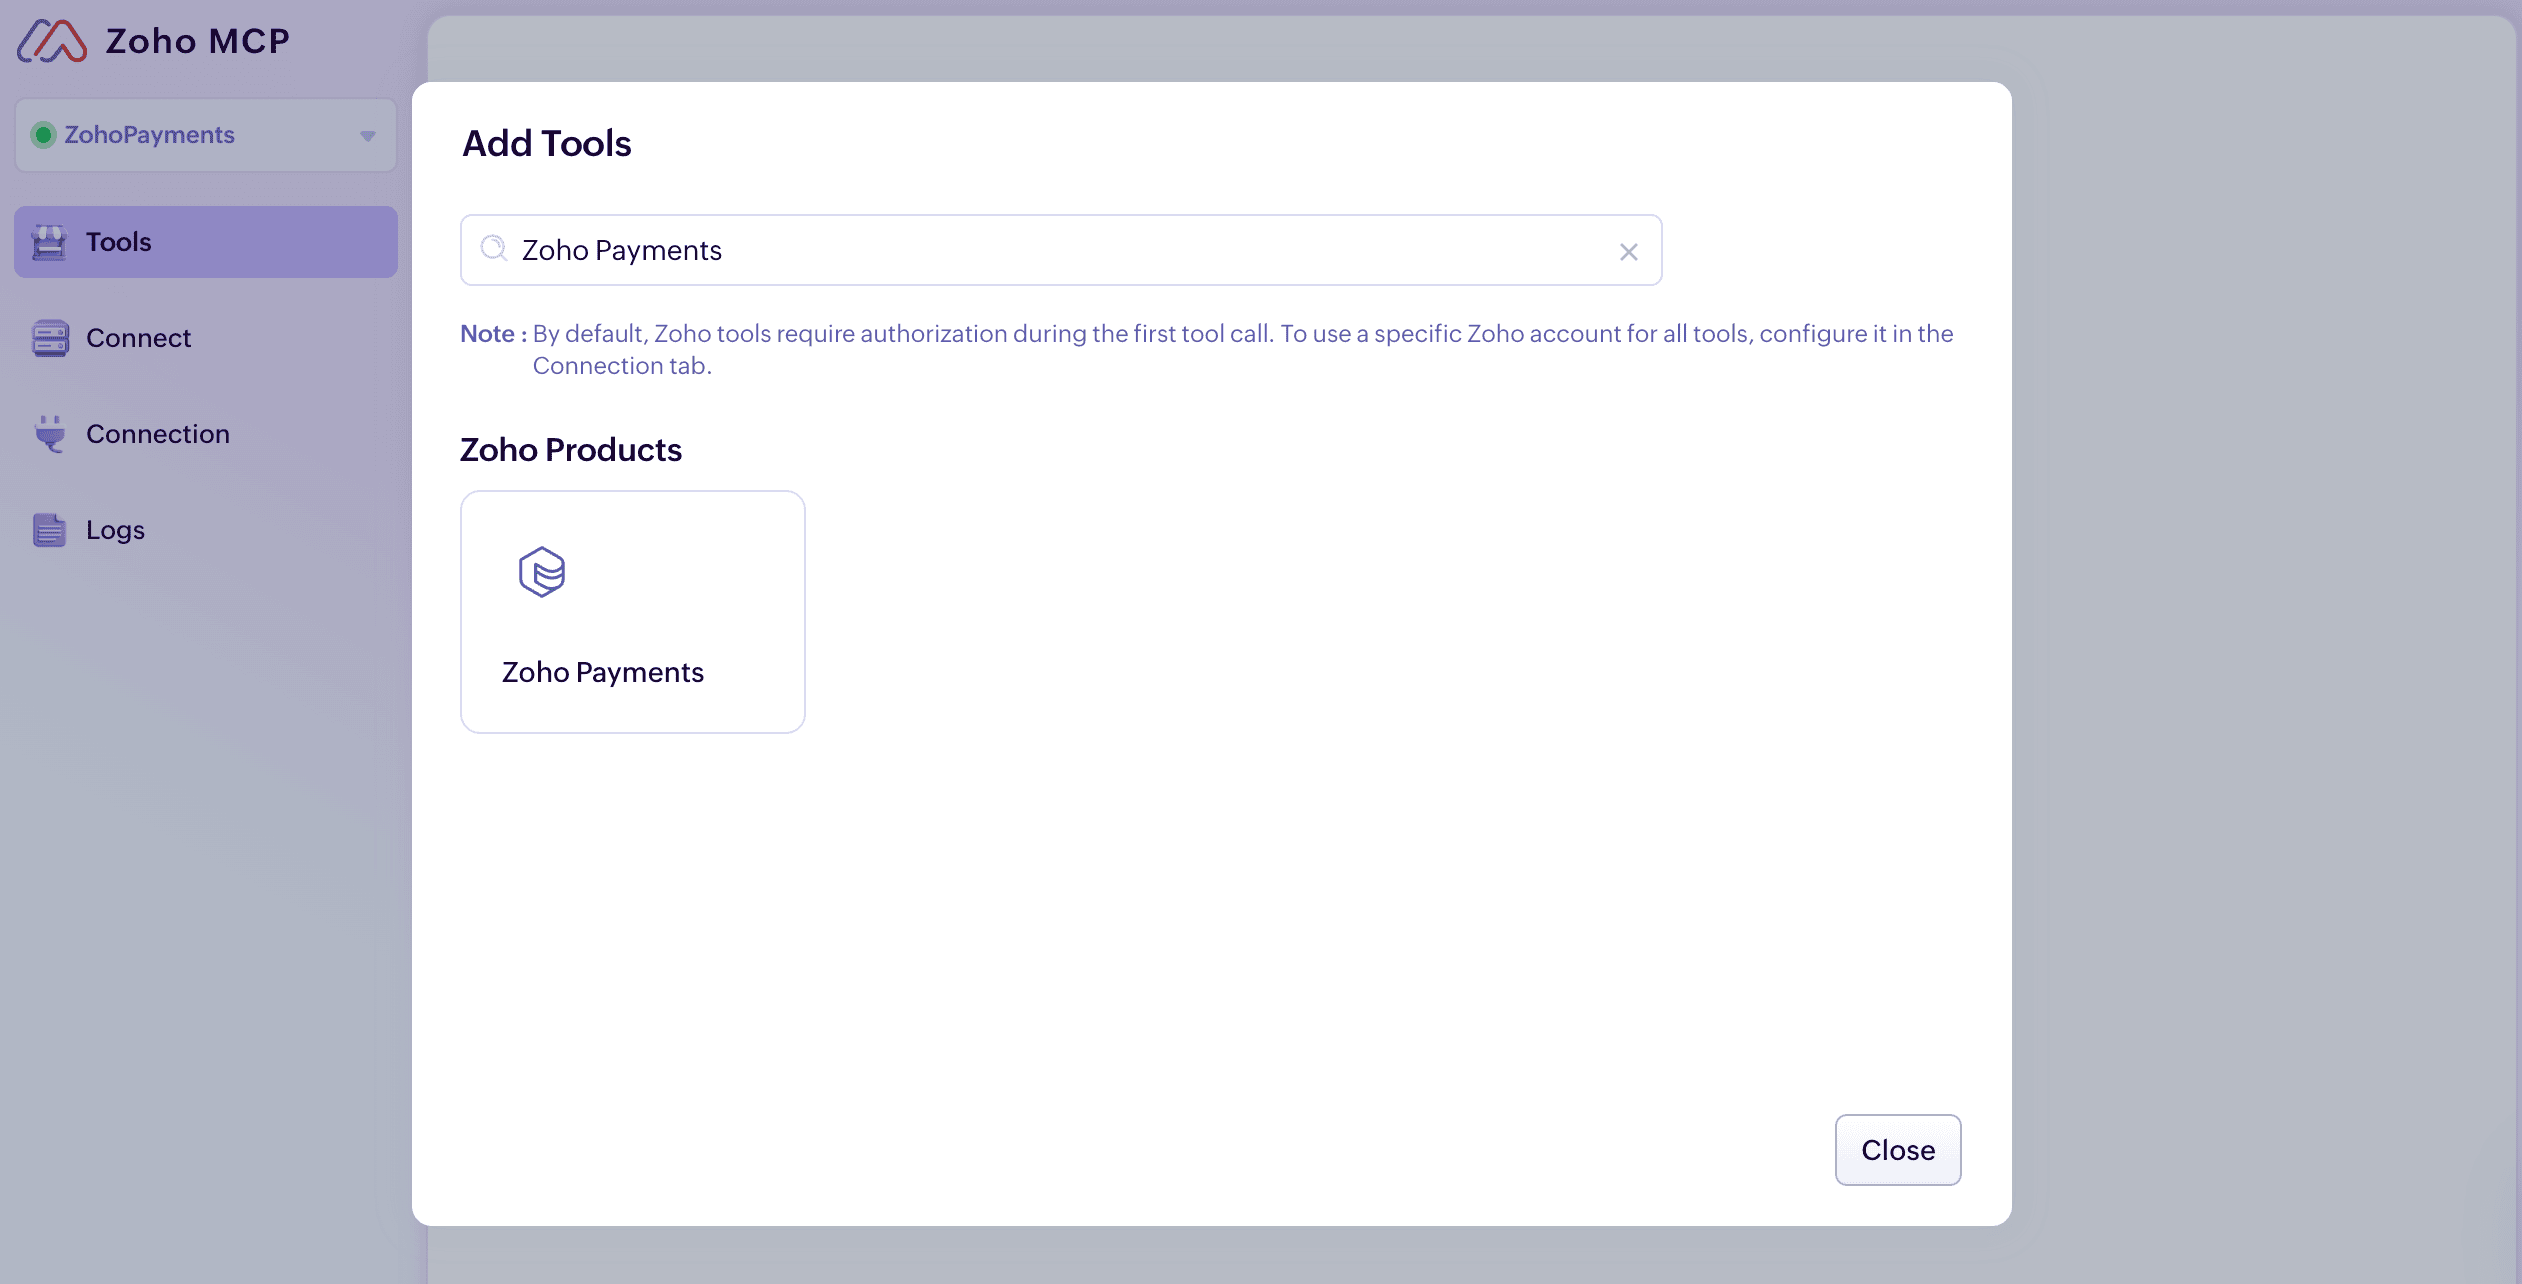Click the green status indicator dot
Image resolution: width=2522 pixels, height=1284 pixels.
(x=43, y=135)
